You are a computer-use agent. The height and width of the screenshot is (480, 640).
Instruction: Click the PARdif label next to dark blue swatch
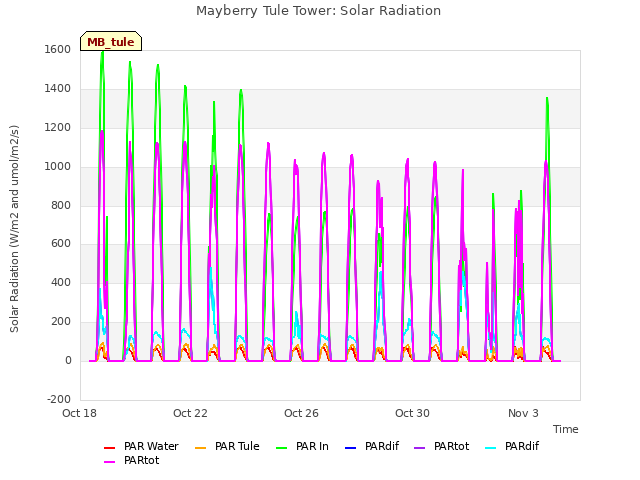point(382,447)
